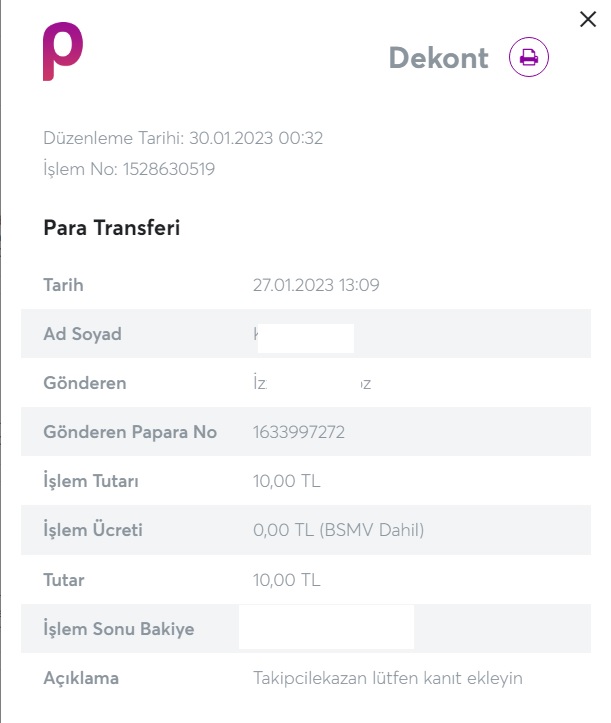Close the Dekont receipt window
This screenshot has width=611, height=723.
click(588, 19)
